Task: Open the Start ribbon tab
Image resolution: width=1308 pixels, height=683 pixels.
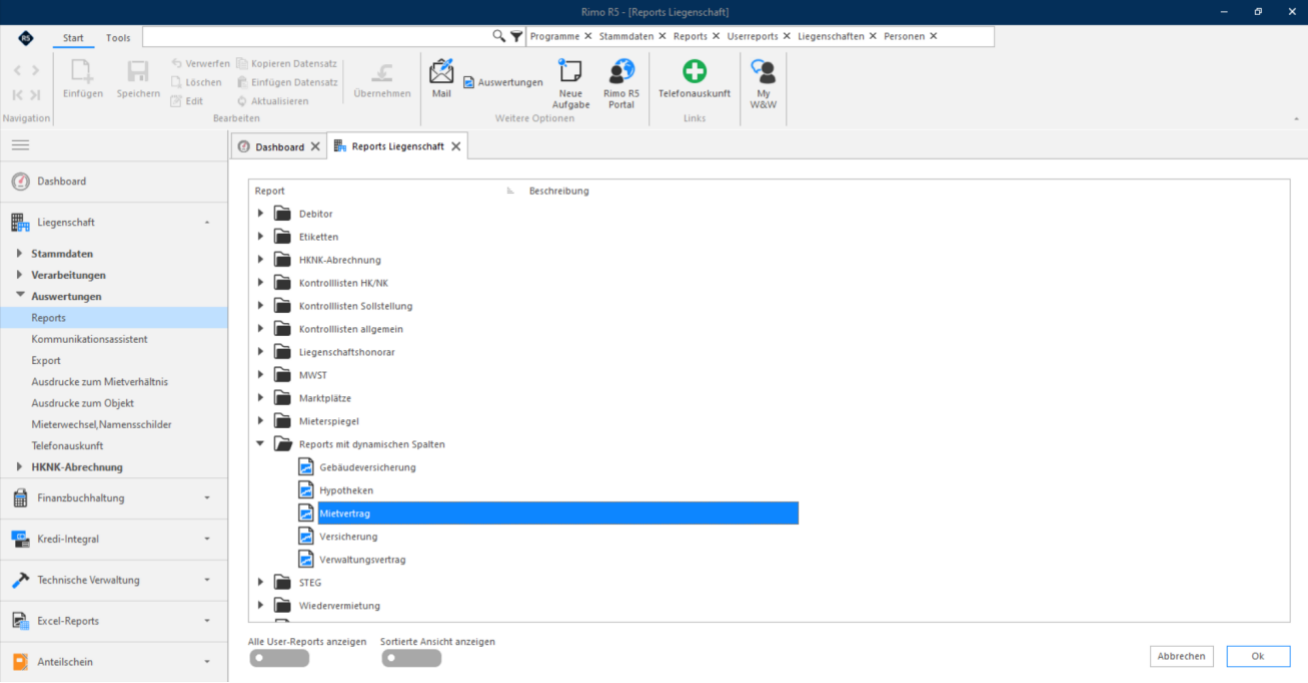Action: point(73,38)
